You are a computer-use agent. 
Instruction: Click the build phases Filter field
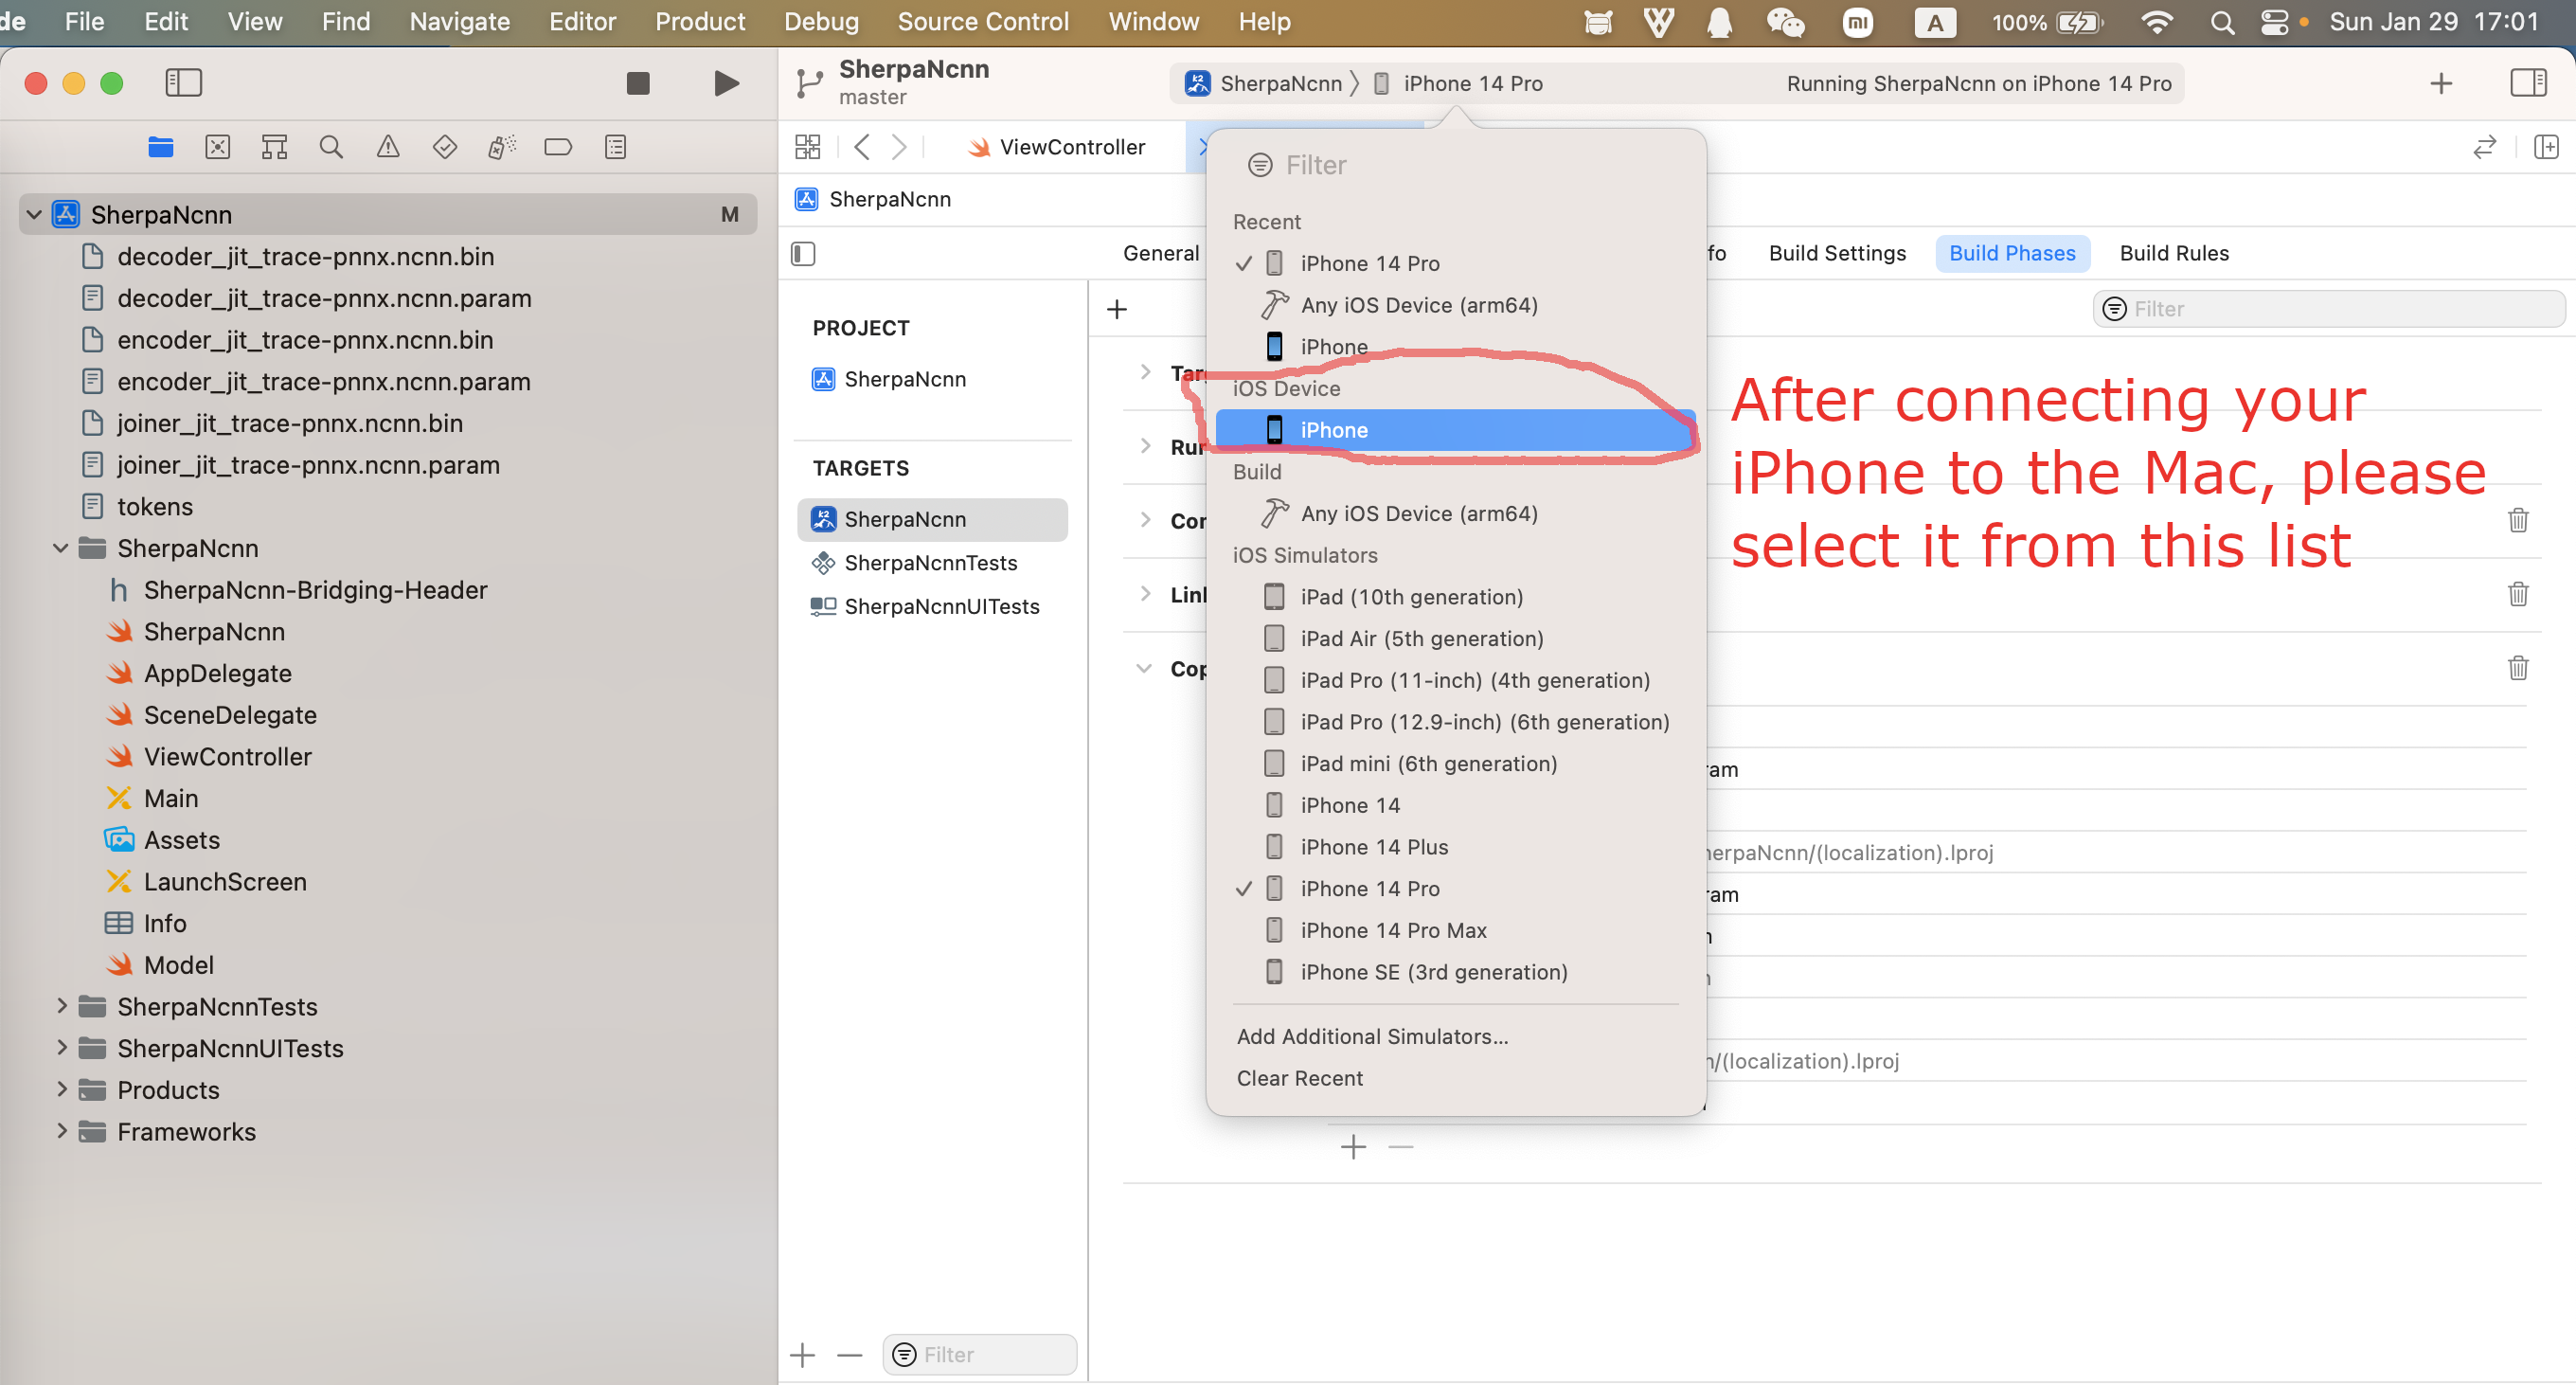tap(2328, 309)
